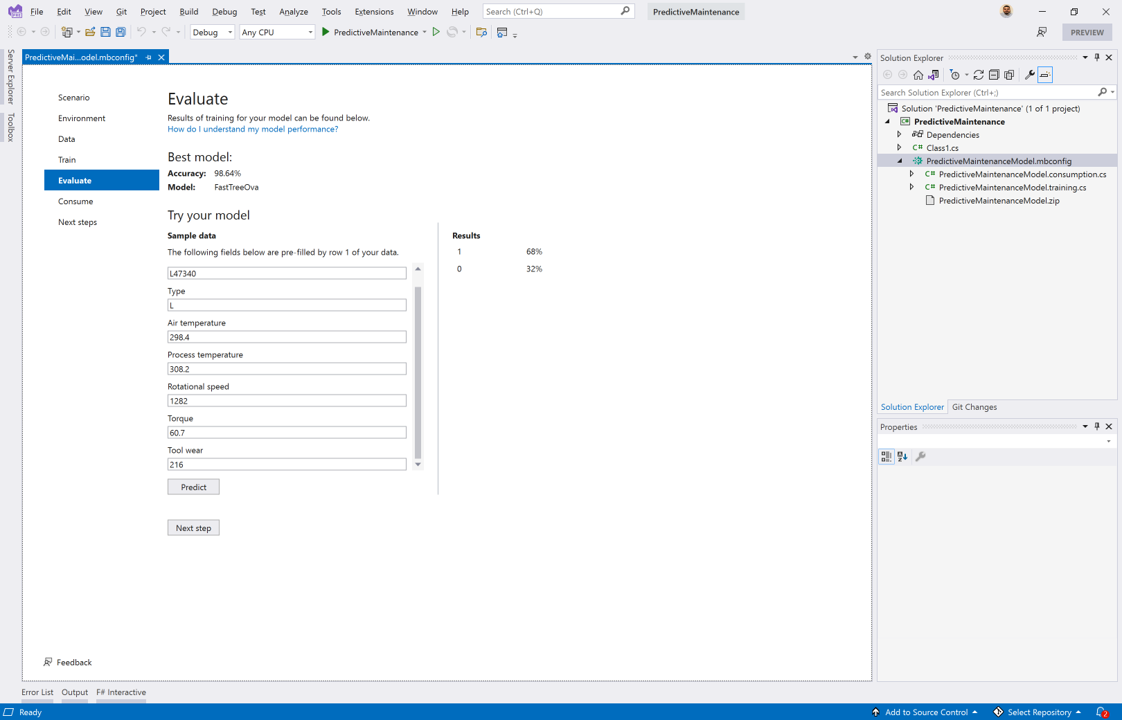Open Properties wrench icon in Solution Explorer
Image resolution: width=1122 pixels, height=720 pixels.
[x=1030, y=75]
